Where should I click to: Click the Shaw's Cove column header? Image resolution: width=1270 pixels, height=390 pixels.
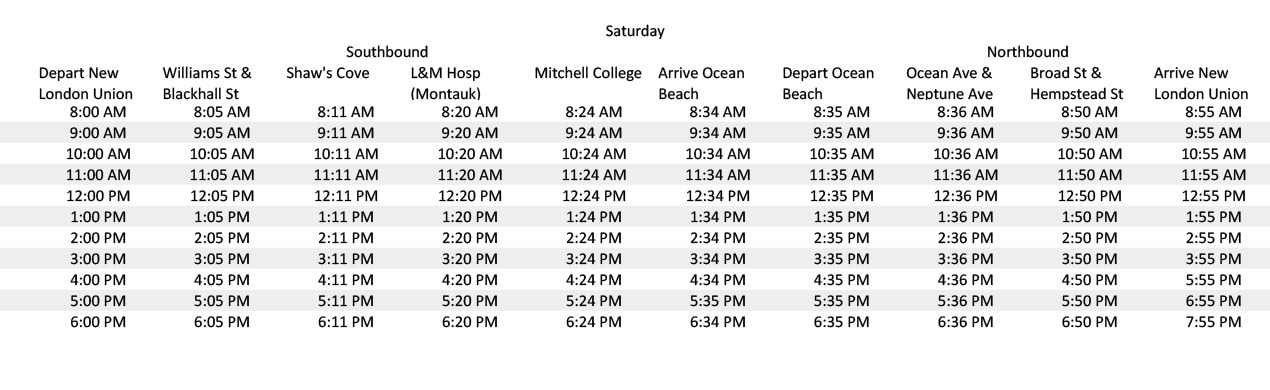point(328,73)
